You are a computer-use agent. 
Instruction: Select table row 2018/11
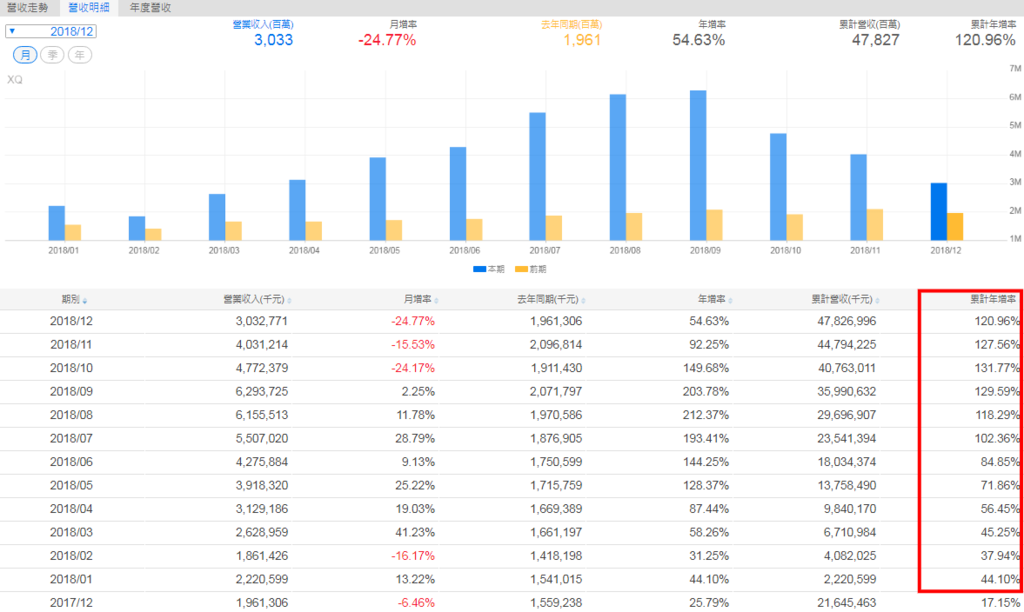point(512,345)
